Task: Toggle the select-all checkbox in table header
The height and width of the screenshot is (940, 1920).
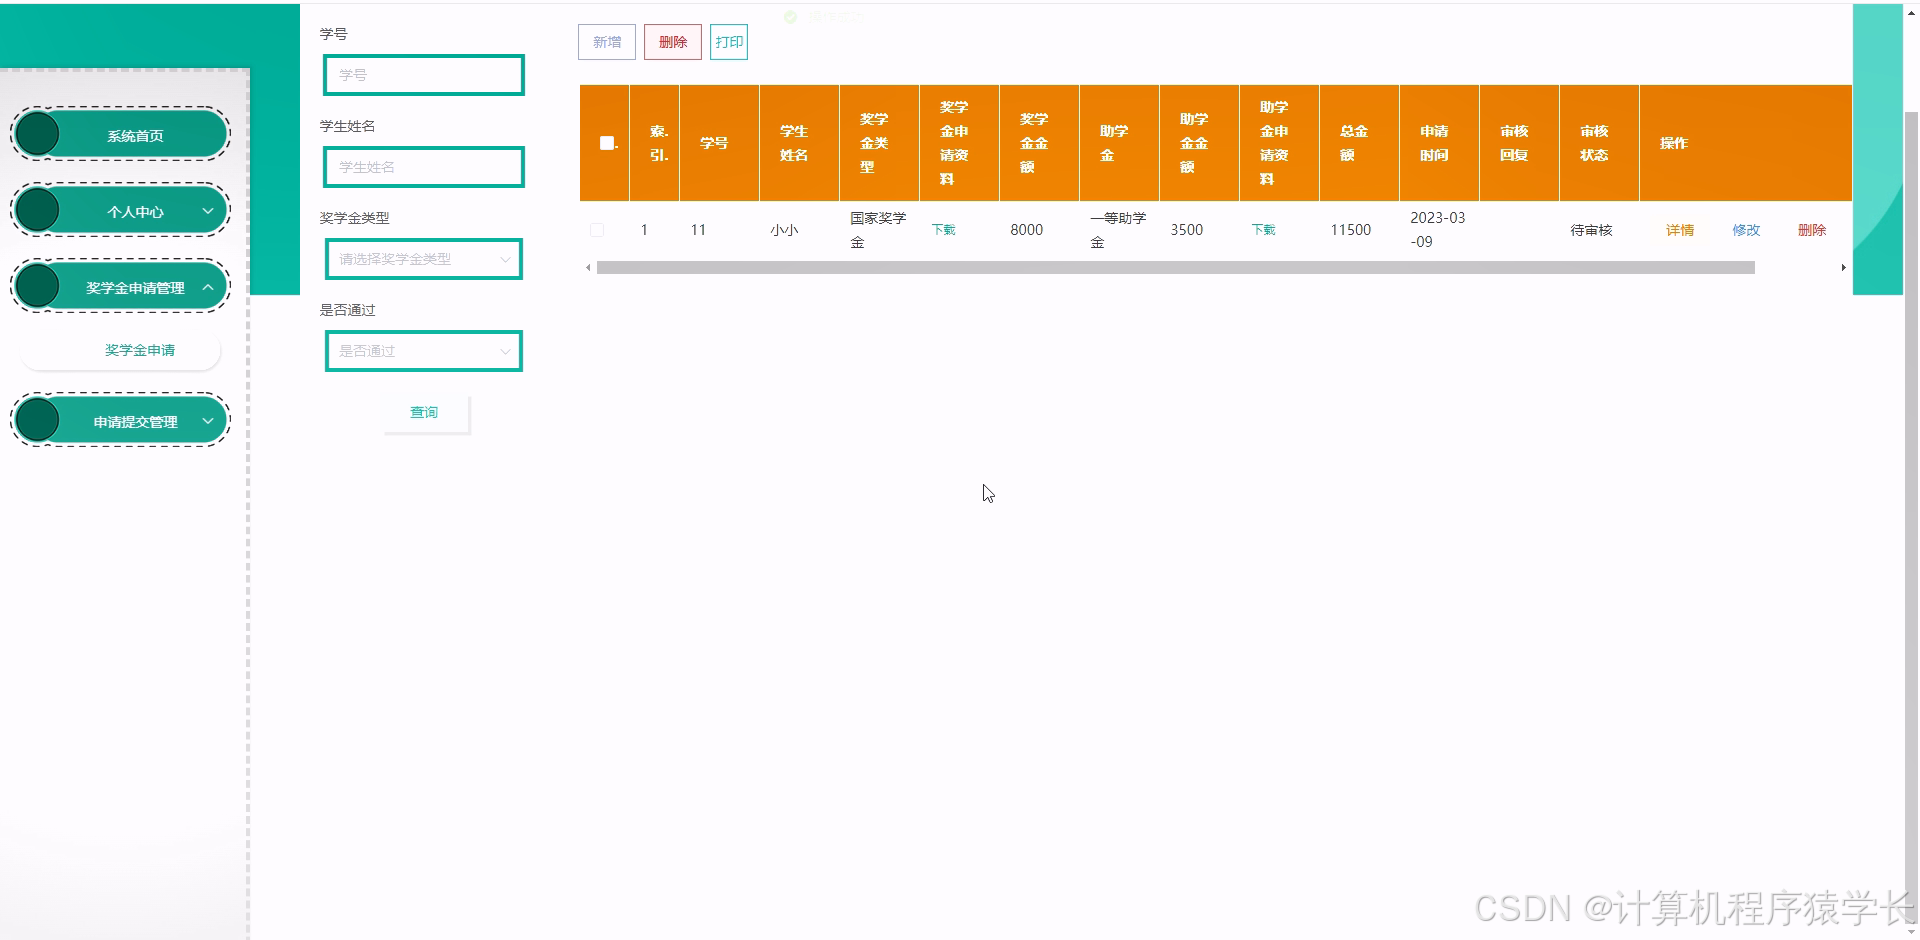Action: tap(606, 143)
